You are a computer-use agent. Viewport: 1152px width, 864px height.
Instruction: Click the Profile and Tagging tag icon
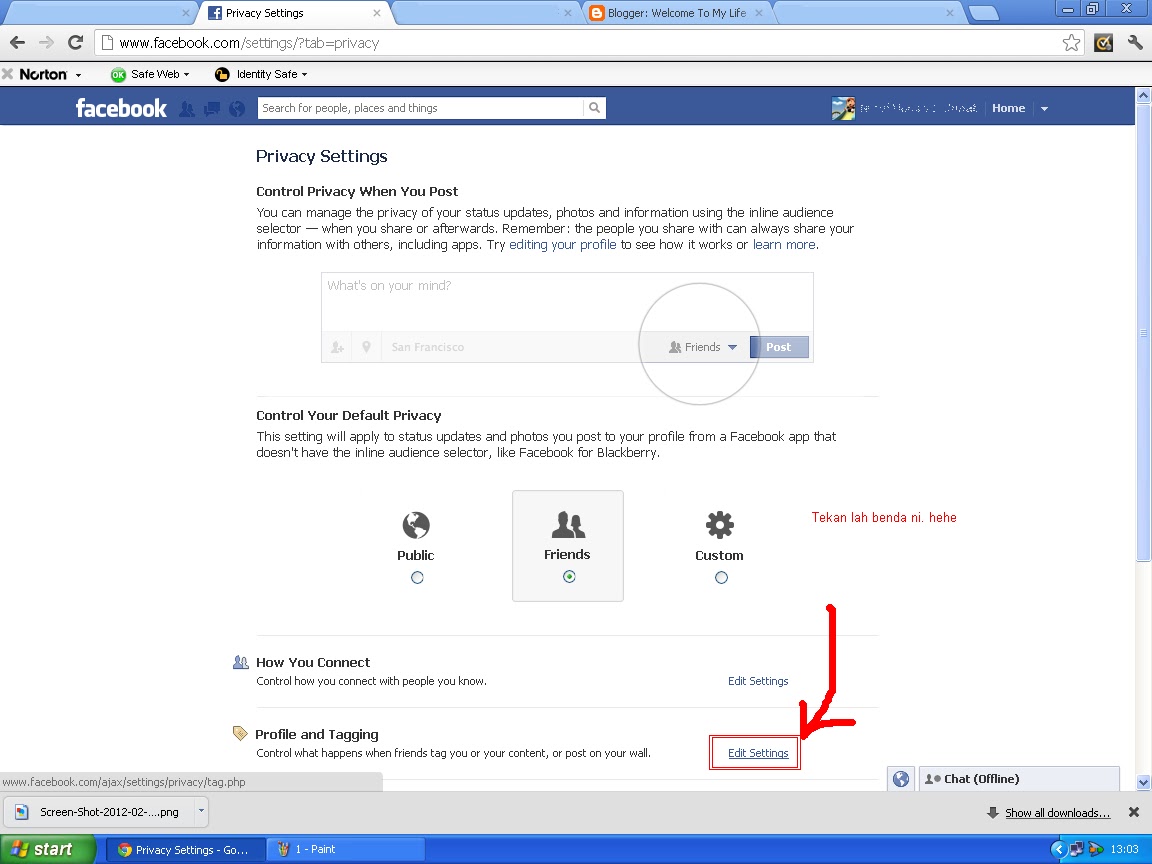coord(240,733)
